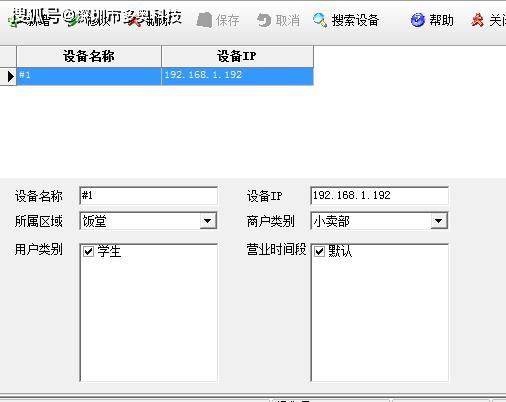This screenshot has width=506, height=402.
Task: Expand the 商户类别 dropdown arrow
Action: pos(438,221)
